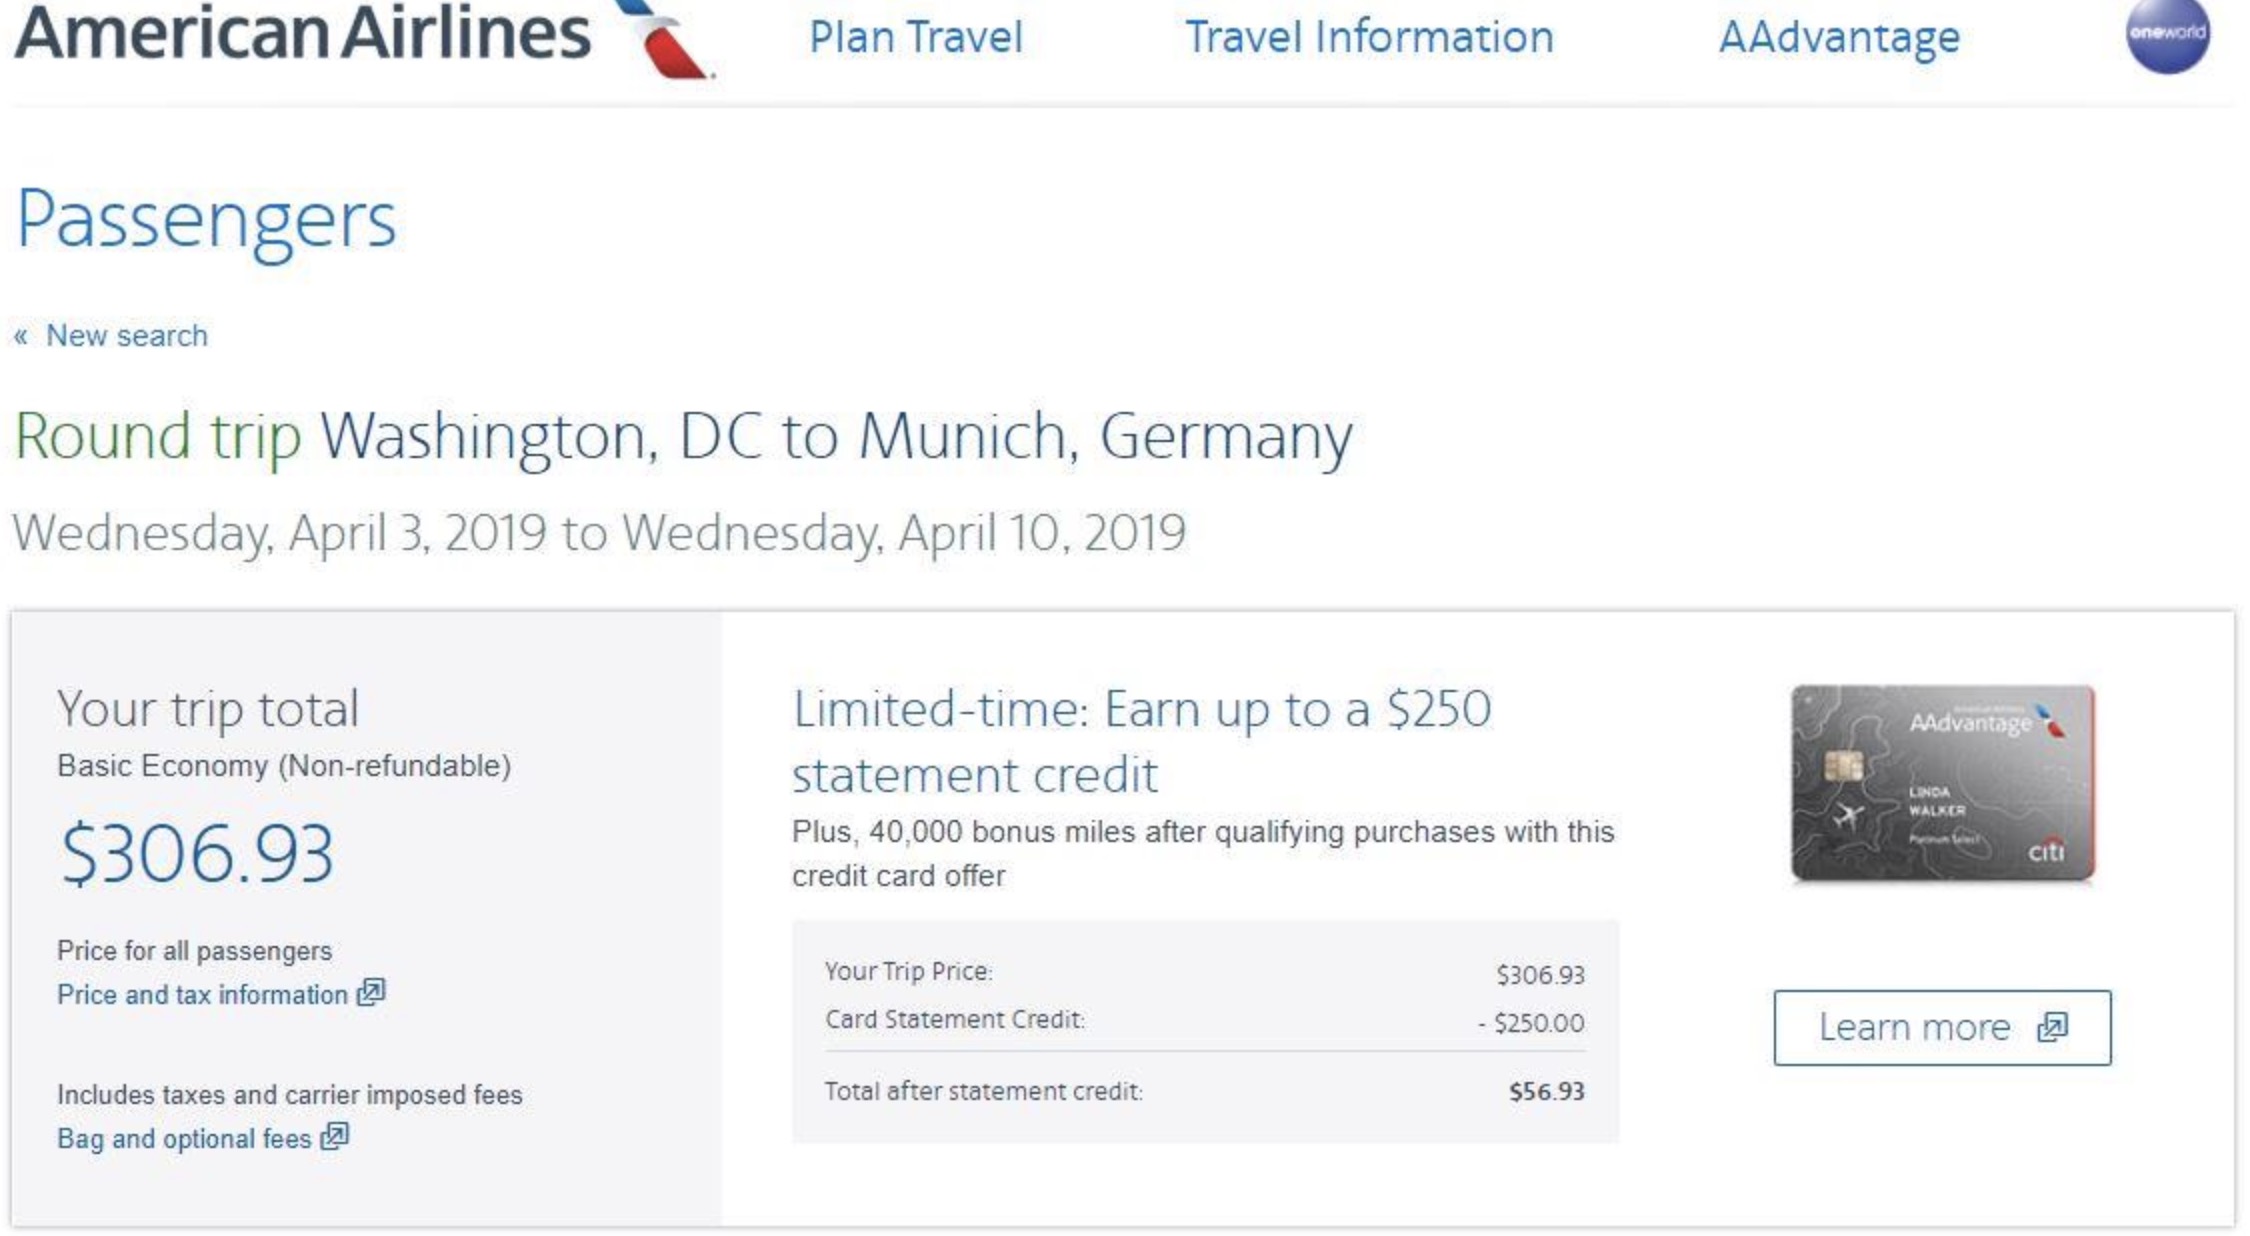
Task: Click the external-link icon inside Learn more
Action: point(2052,1027)
